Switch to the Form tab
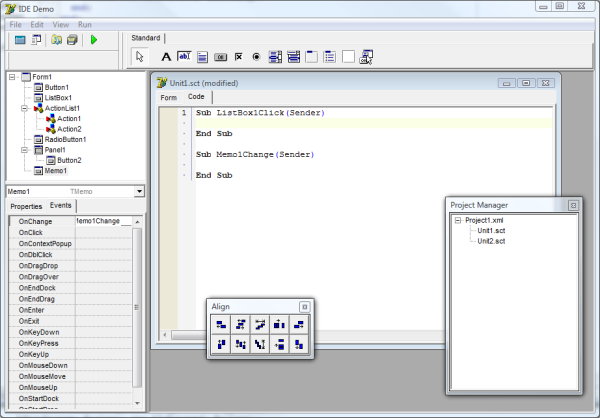 168,97
